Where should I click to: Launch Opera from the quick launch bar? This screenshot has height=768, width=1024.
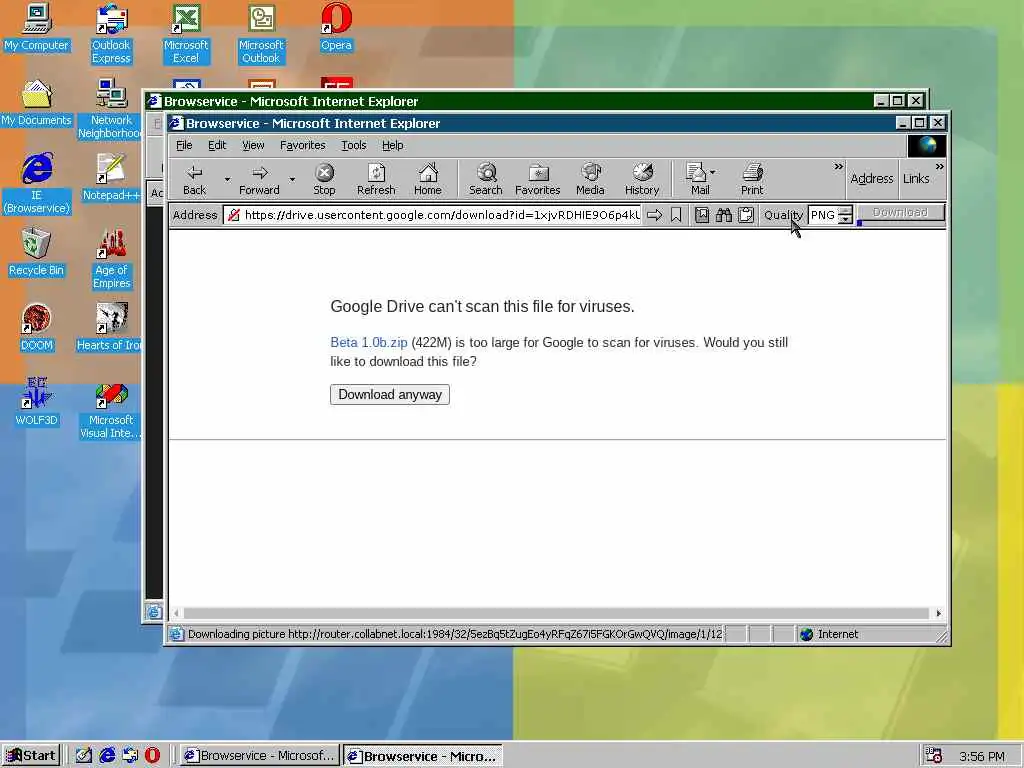[152, 756]
